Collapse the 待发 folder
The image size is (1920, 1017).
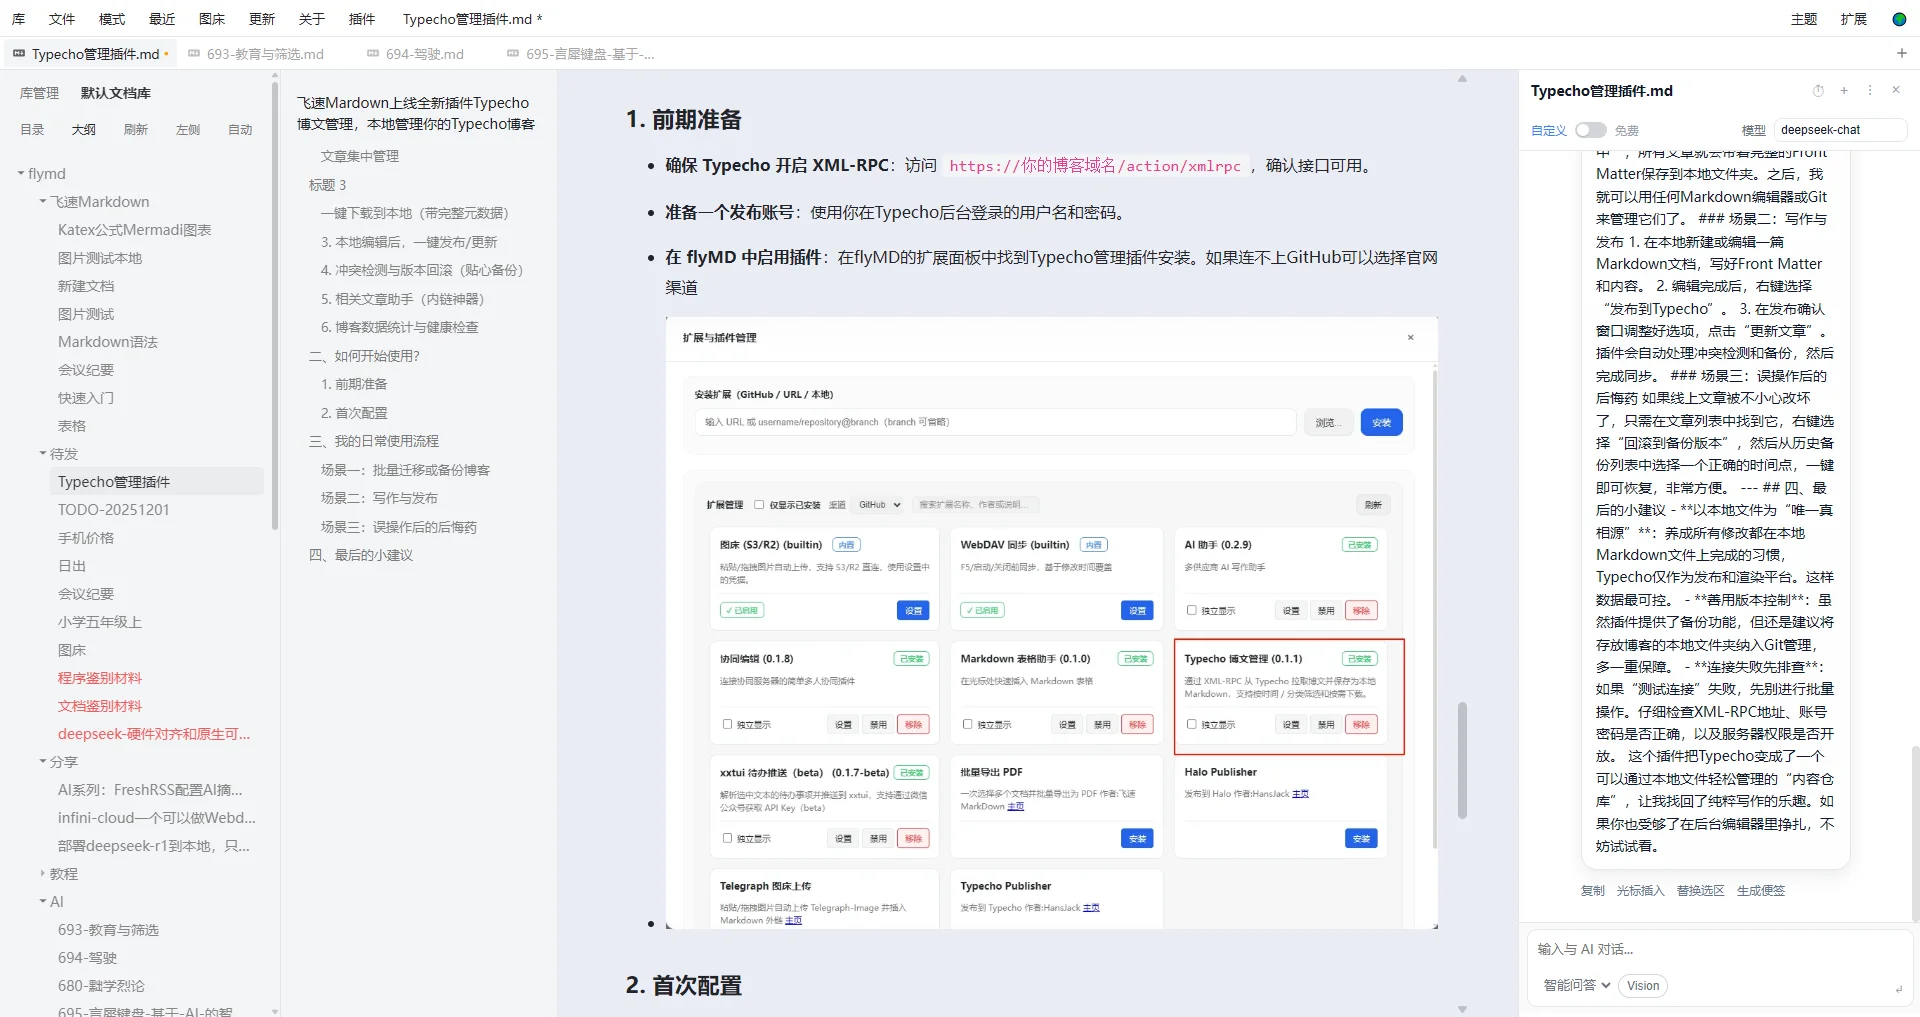[x=43, y=454]
